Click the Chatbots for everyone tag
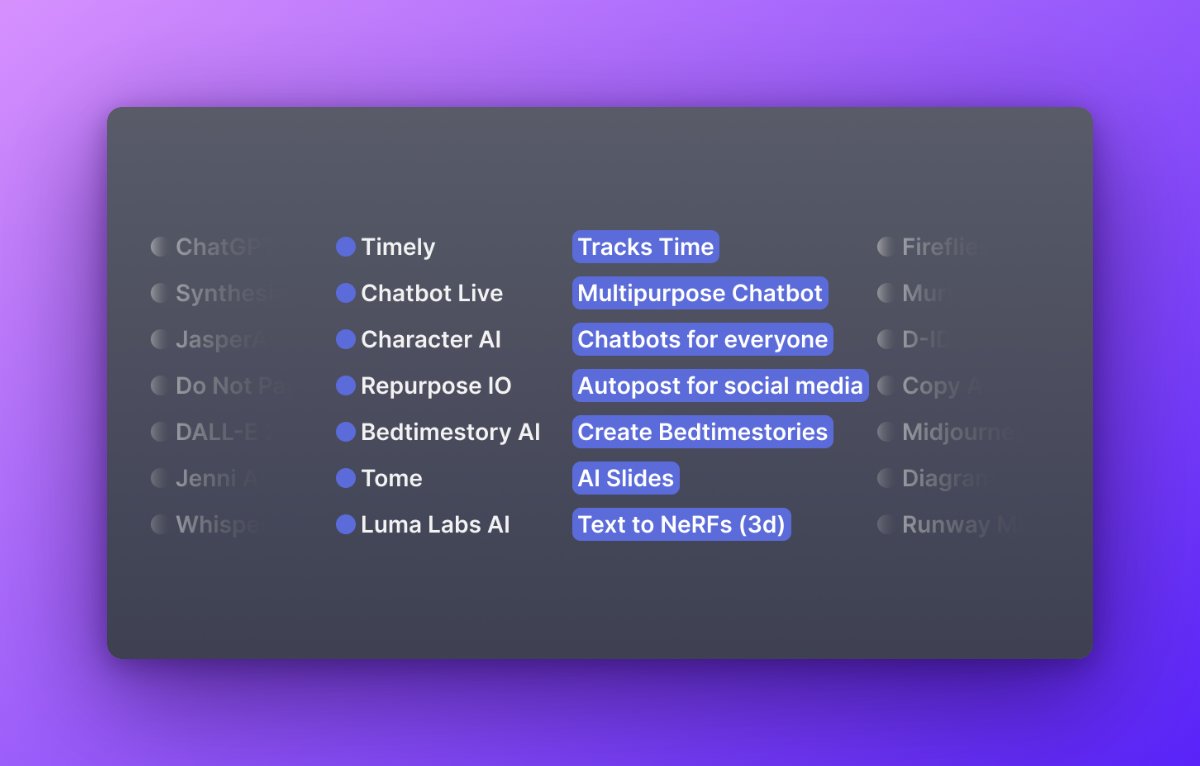The width and height of the screenshot is (1200, 766). pyautogui.click(x=703, y=339)
